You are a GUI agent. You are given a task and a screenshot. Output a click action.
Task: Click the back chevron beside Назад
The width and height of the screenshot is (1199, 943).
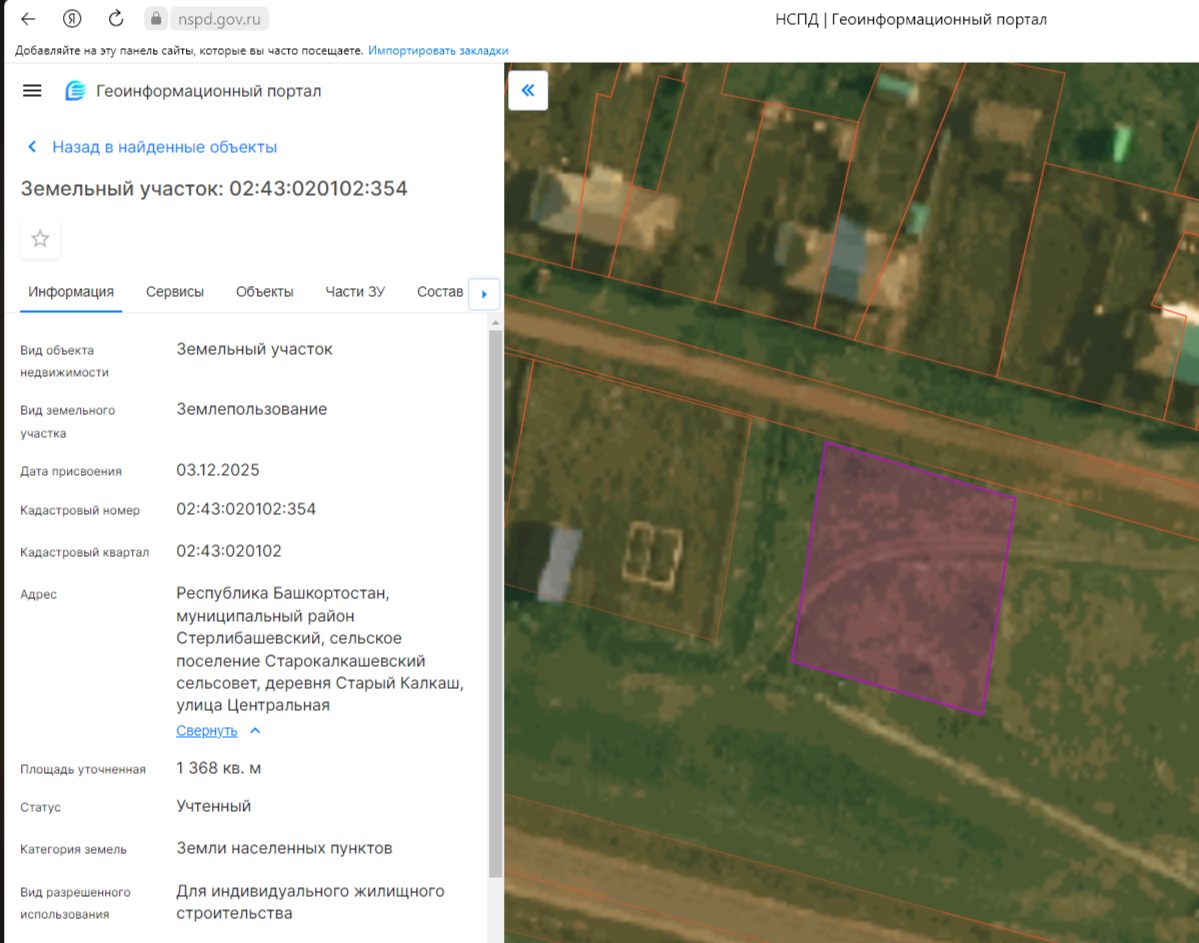click(x=32, y=146)
